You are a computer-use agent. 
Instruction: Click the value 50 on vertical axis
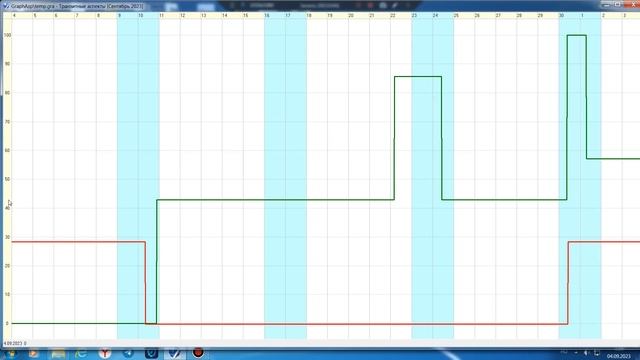click(x=7, y=179)
